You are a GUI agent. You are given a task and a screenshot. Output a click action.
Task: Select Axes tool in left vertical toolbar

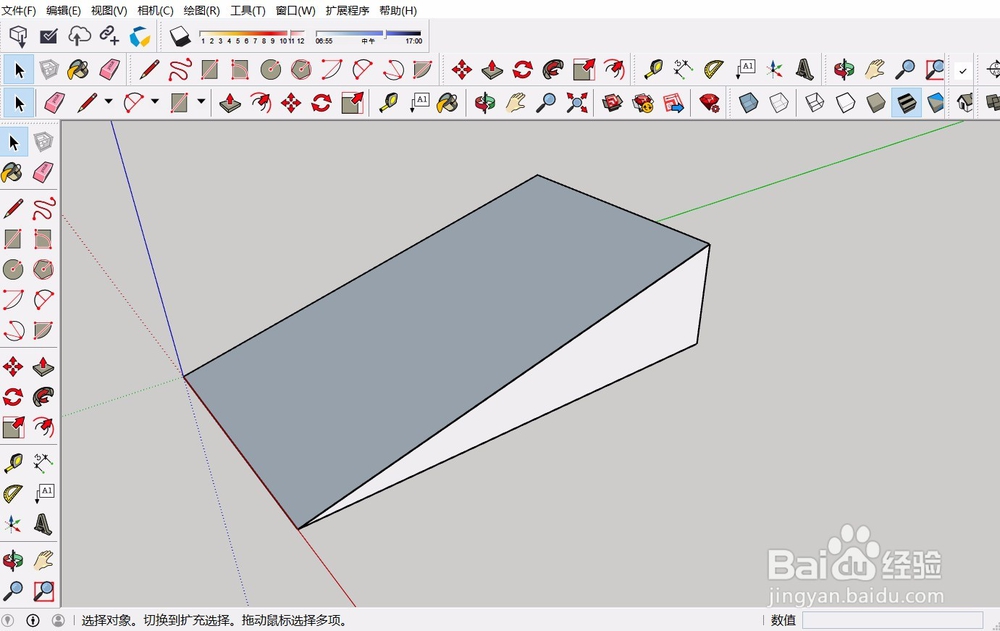point(13,524)
